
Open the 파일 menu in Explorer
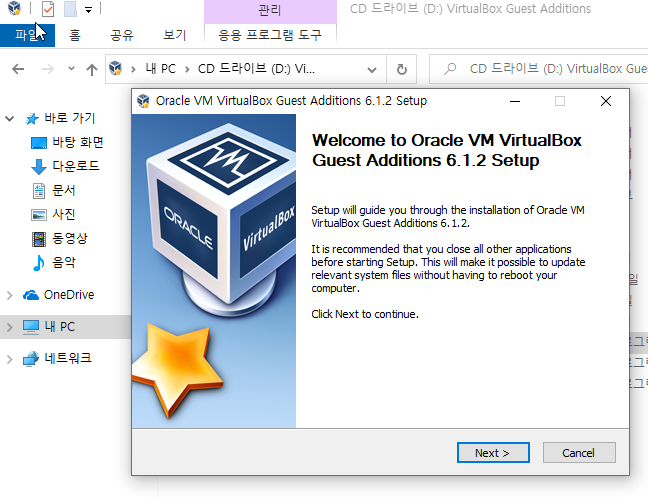[27, 36]
